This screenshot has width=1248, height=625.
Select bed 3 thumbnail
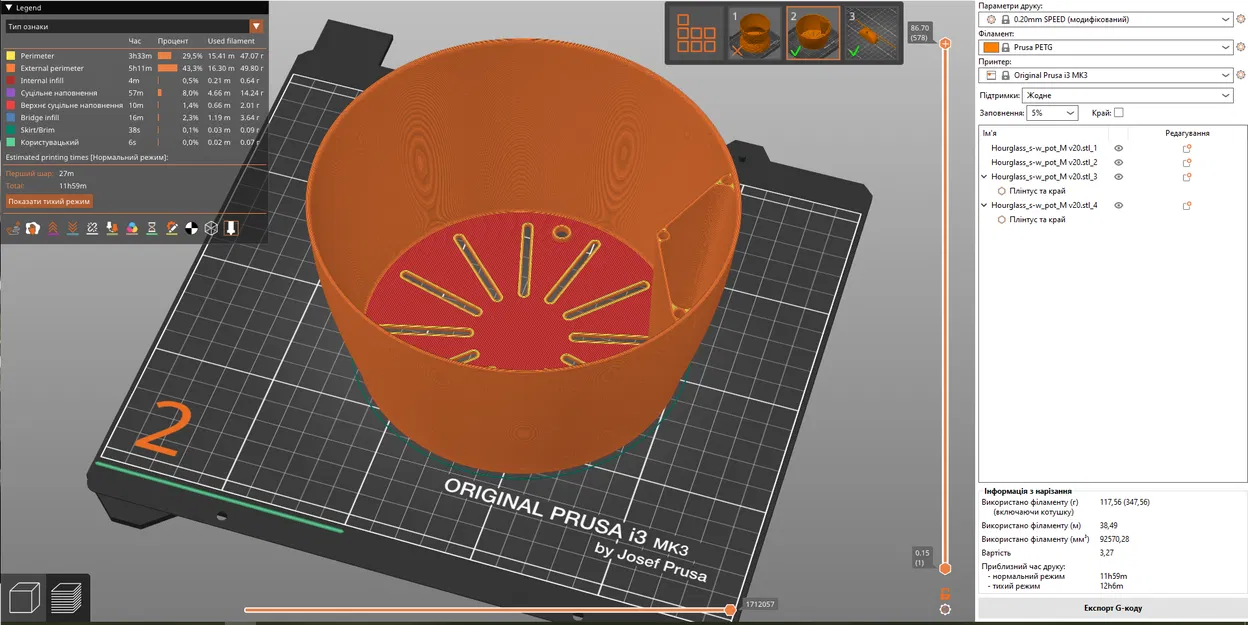(x=871, y=33)
